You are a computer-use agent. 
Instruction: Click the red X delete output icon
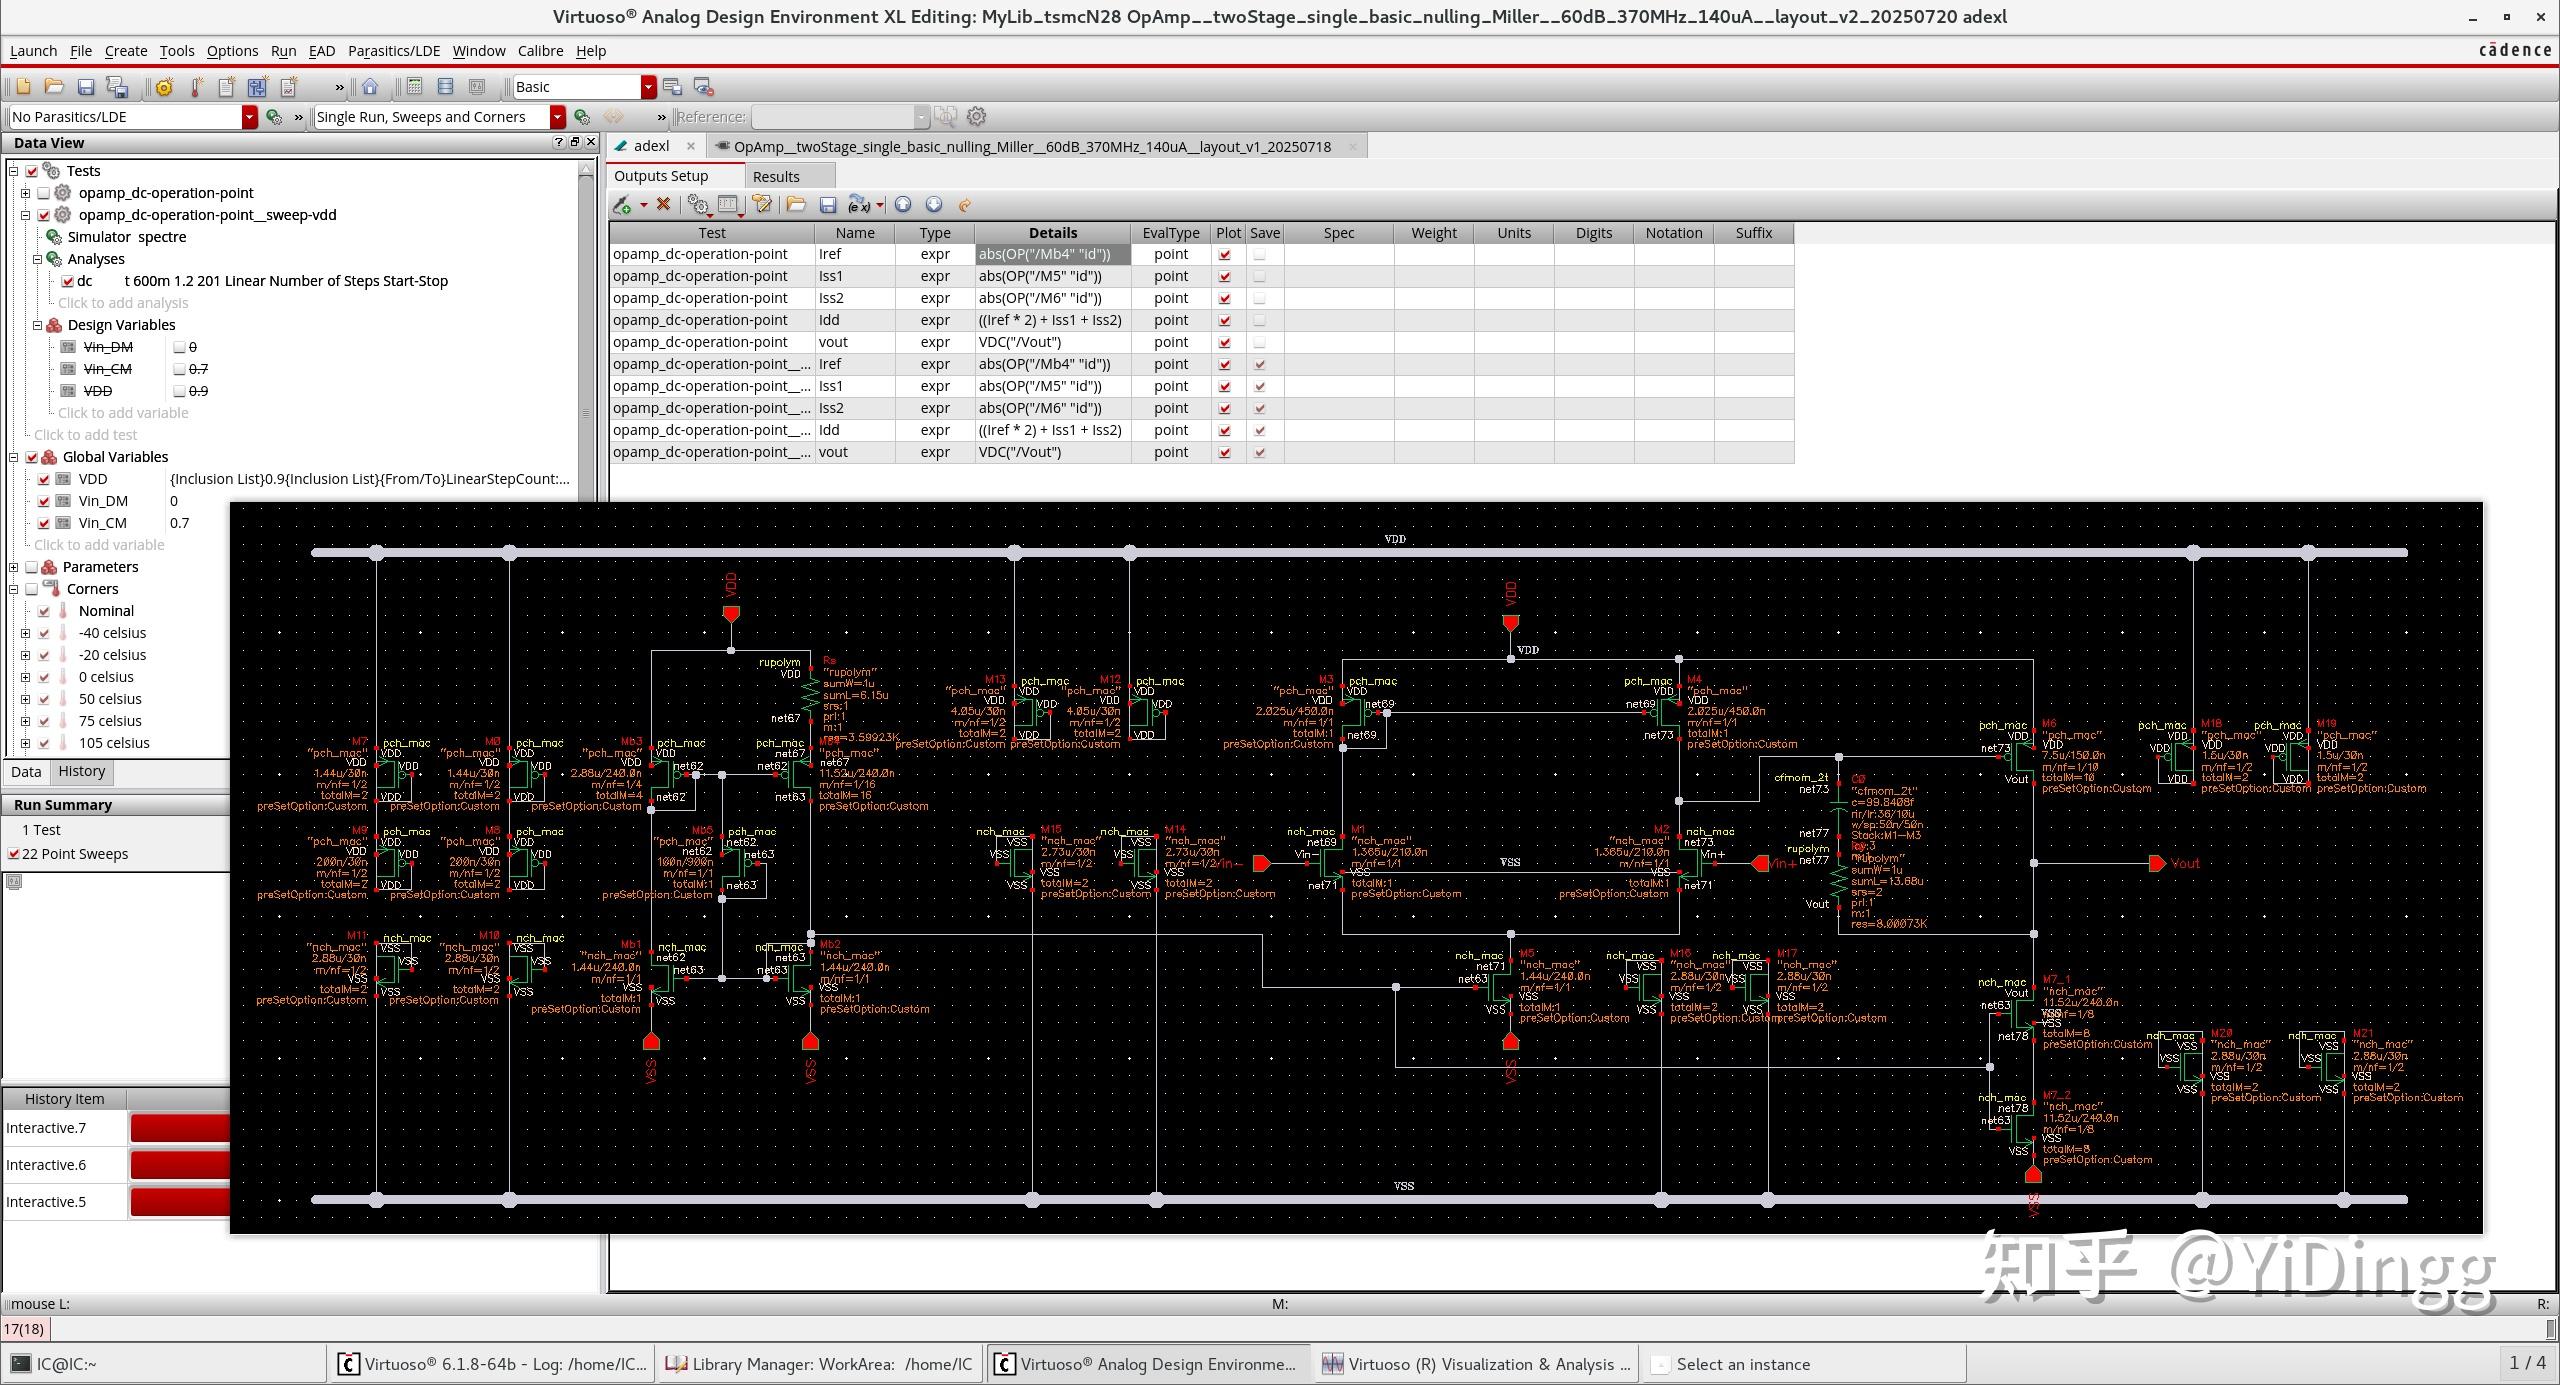pos(663,205)
